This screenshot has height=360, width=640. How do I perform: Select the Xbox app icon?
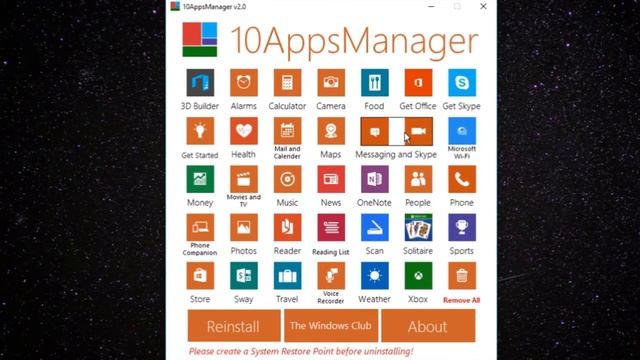[418, 276]
